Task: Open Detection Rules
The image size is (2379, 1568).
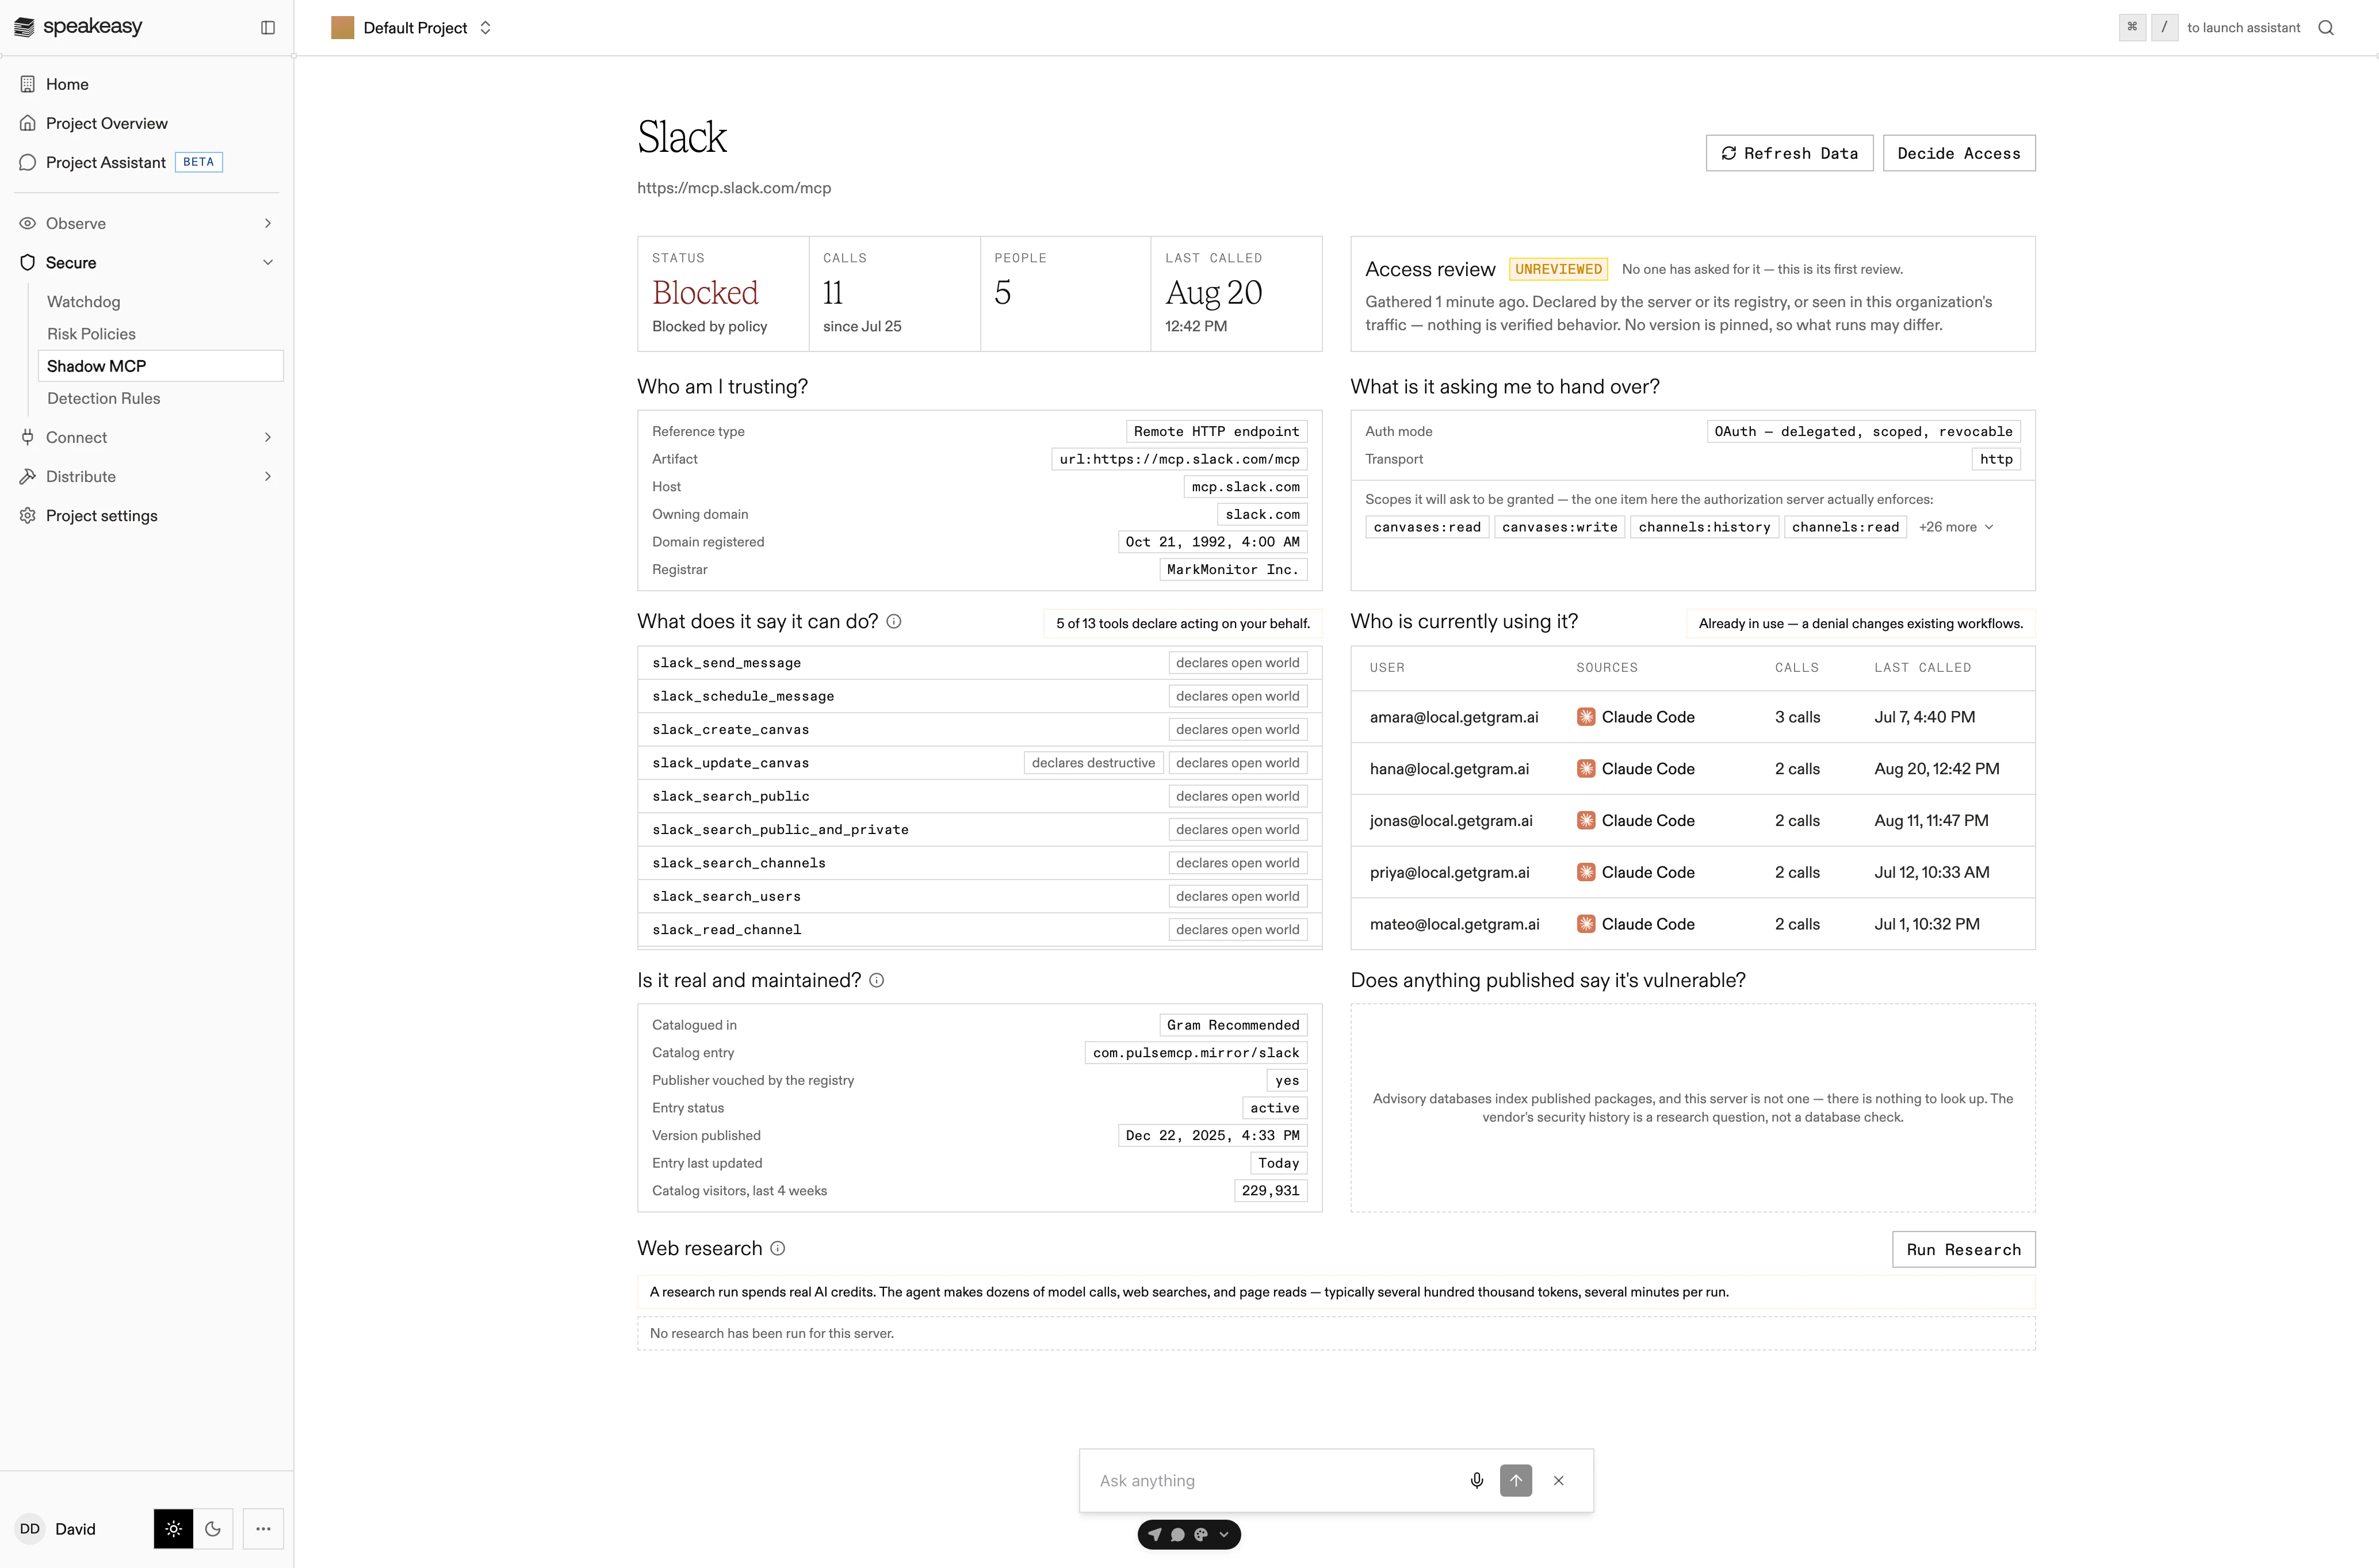Action: point(104,398)
